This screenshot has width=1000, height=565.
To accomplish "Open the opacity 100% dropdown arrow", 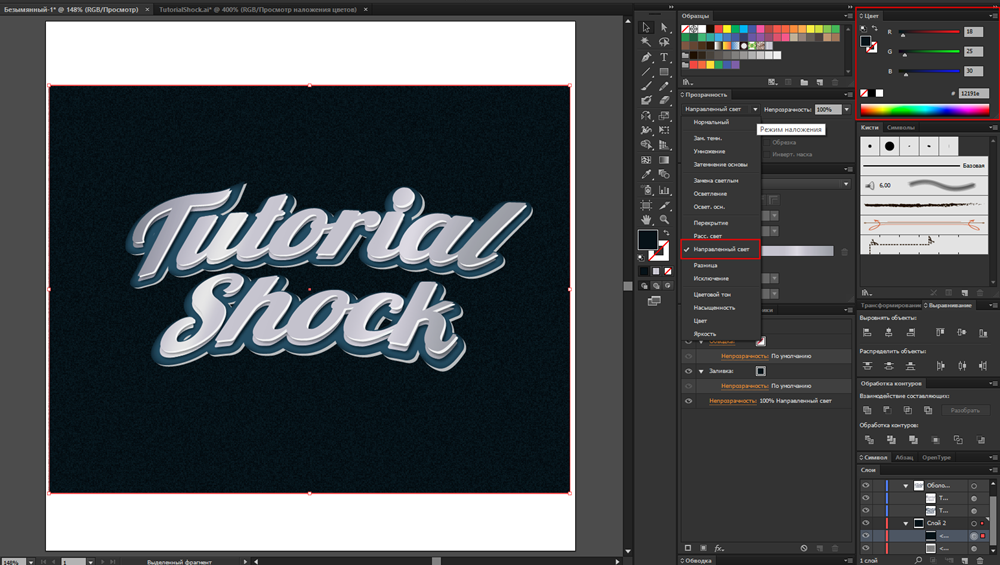I will [846, 109].
